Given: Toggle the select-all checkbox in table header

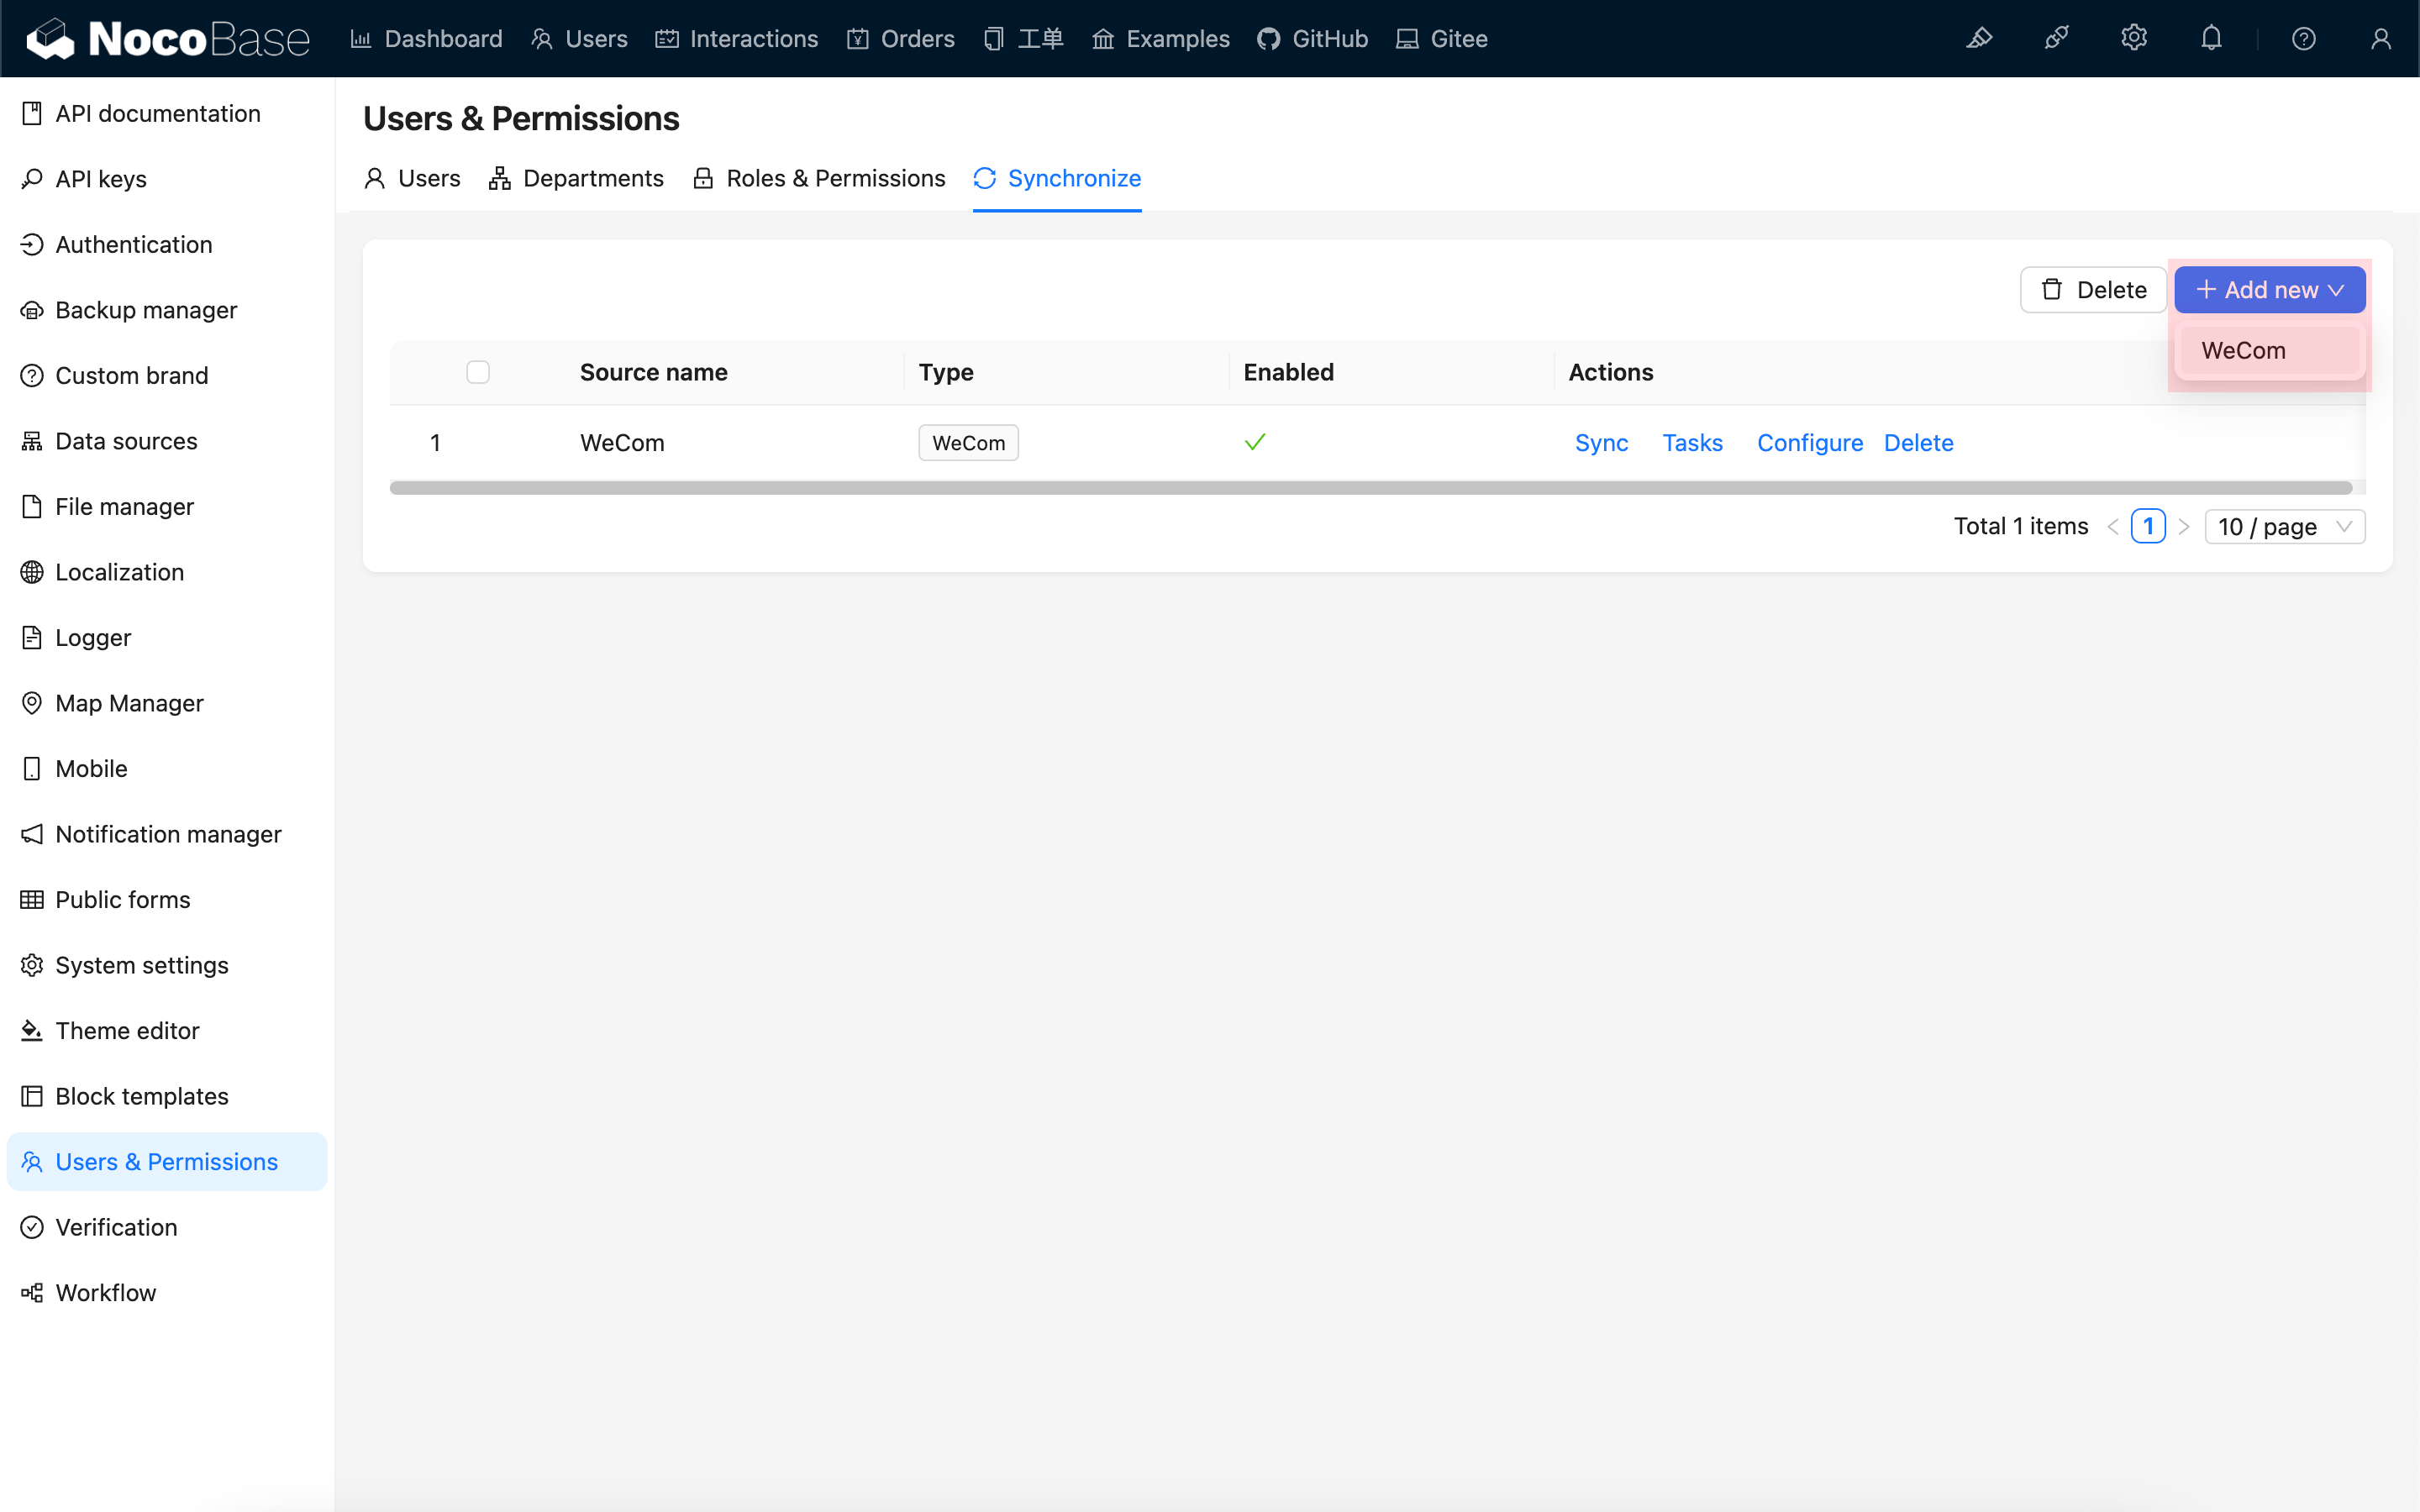Looking at the screenshot, I should pos(478,372).
